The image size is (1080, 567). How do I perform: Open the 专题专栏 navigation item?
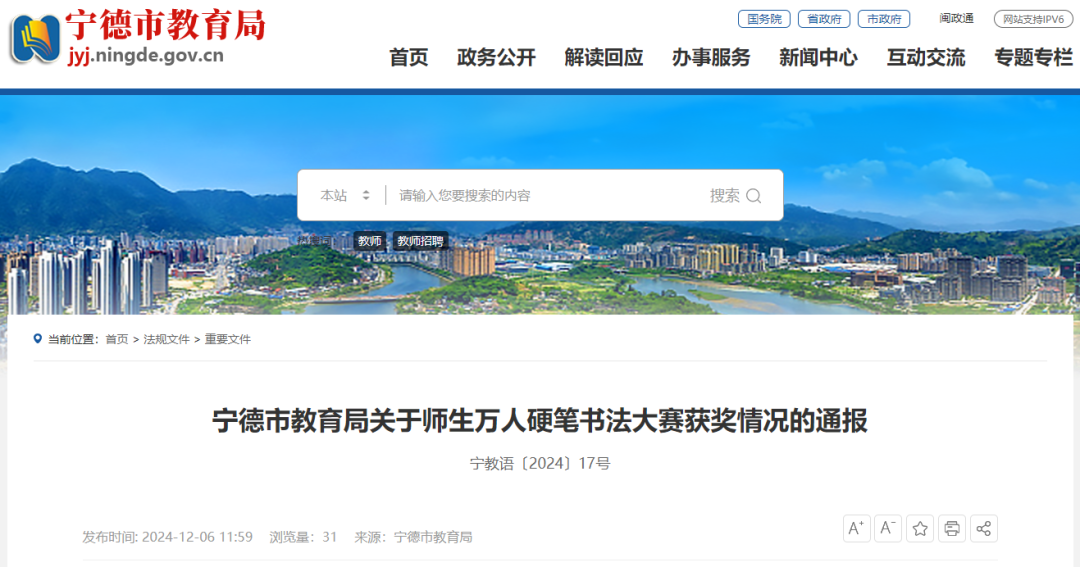1034,57
